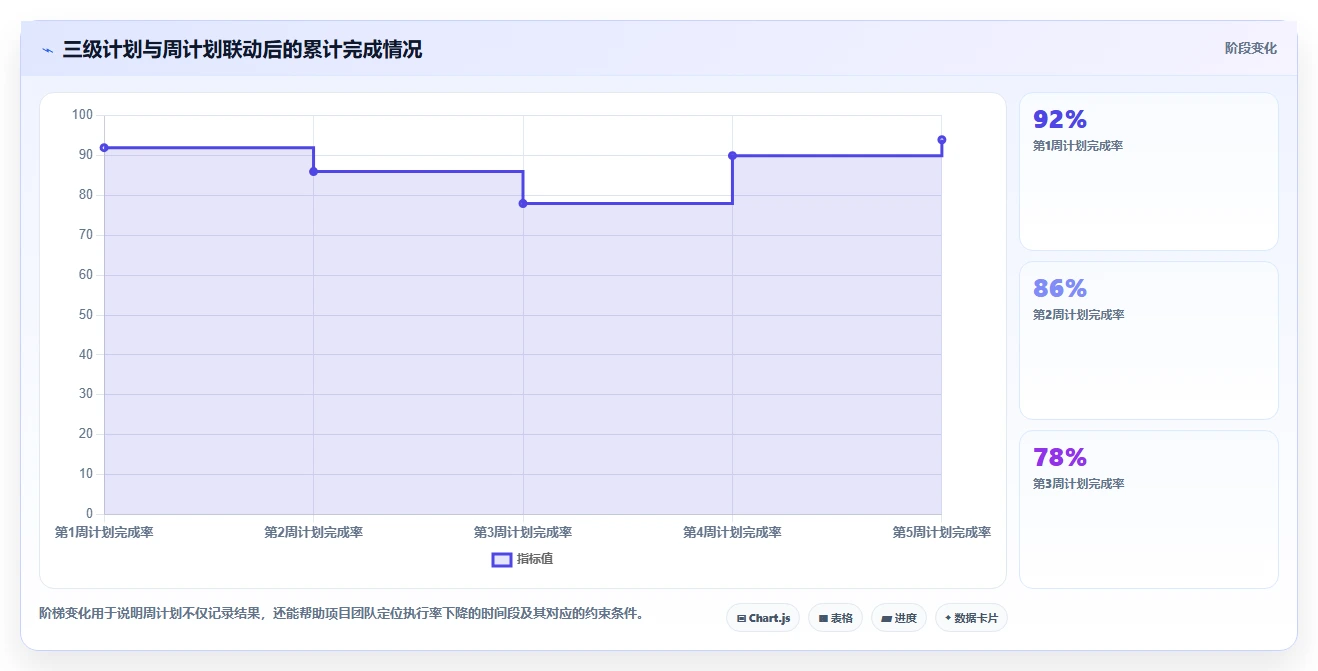This screenshot has width=1318, height=671.
Task: Click the Chart.js tag chip
Action: (763, 618)
